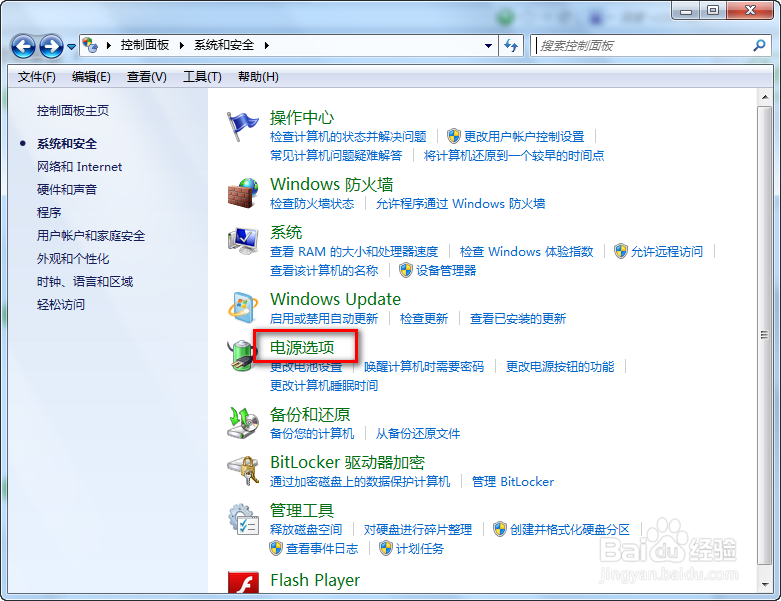Open the 查看(V) menu
The height and width of the screenshot is (601, 781).
tap(146, 77)
